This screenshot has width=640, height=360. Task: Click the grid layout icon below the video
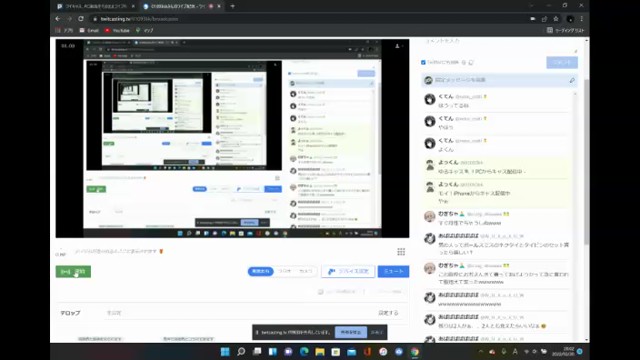401,252
